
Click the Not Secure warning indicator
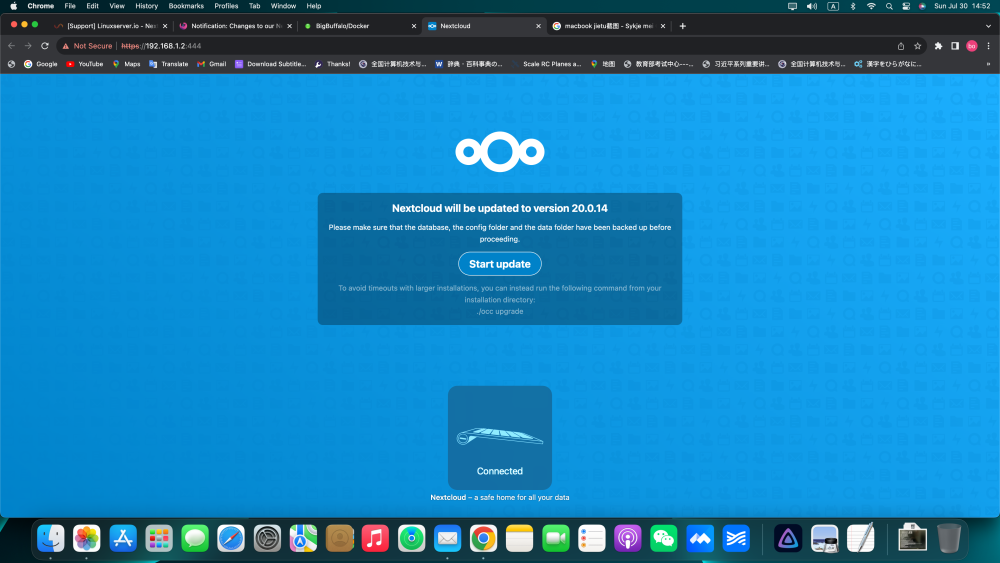point(87,46)
